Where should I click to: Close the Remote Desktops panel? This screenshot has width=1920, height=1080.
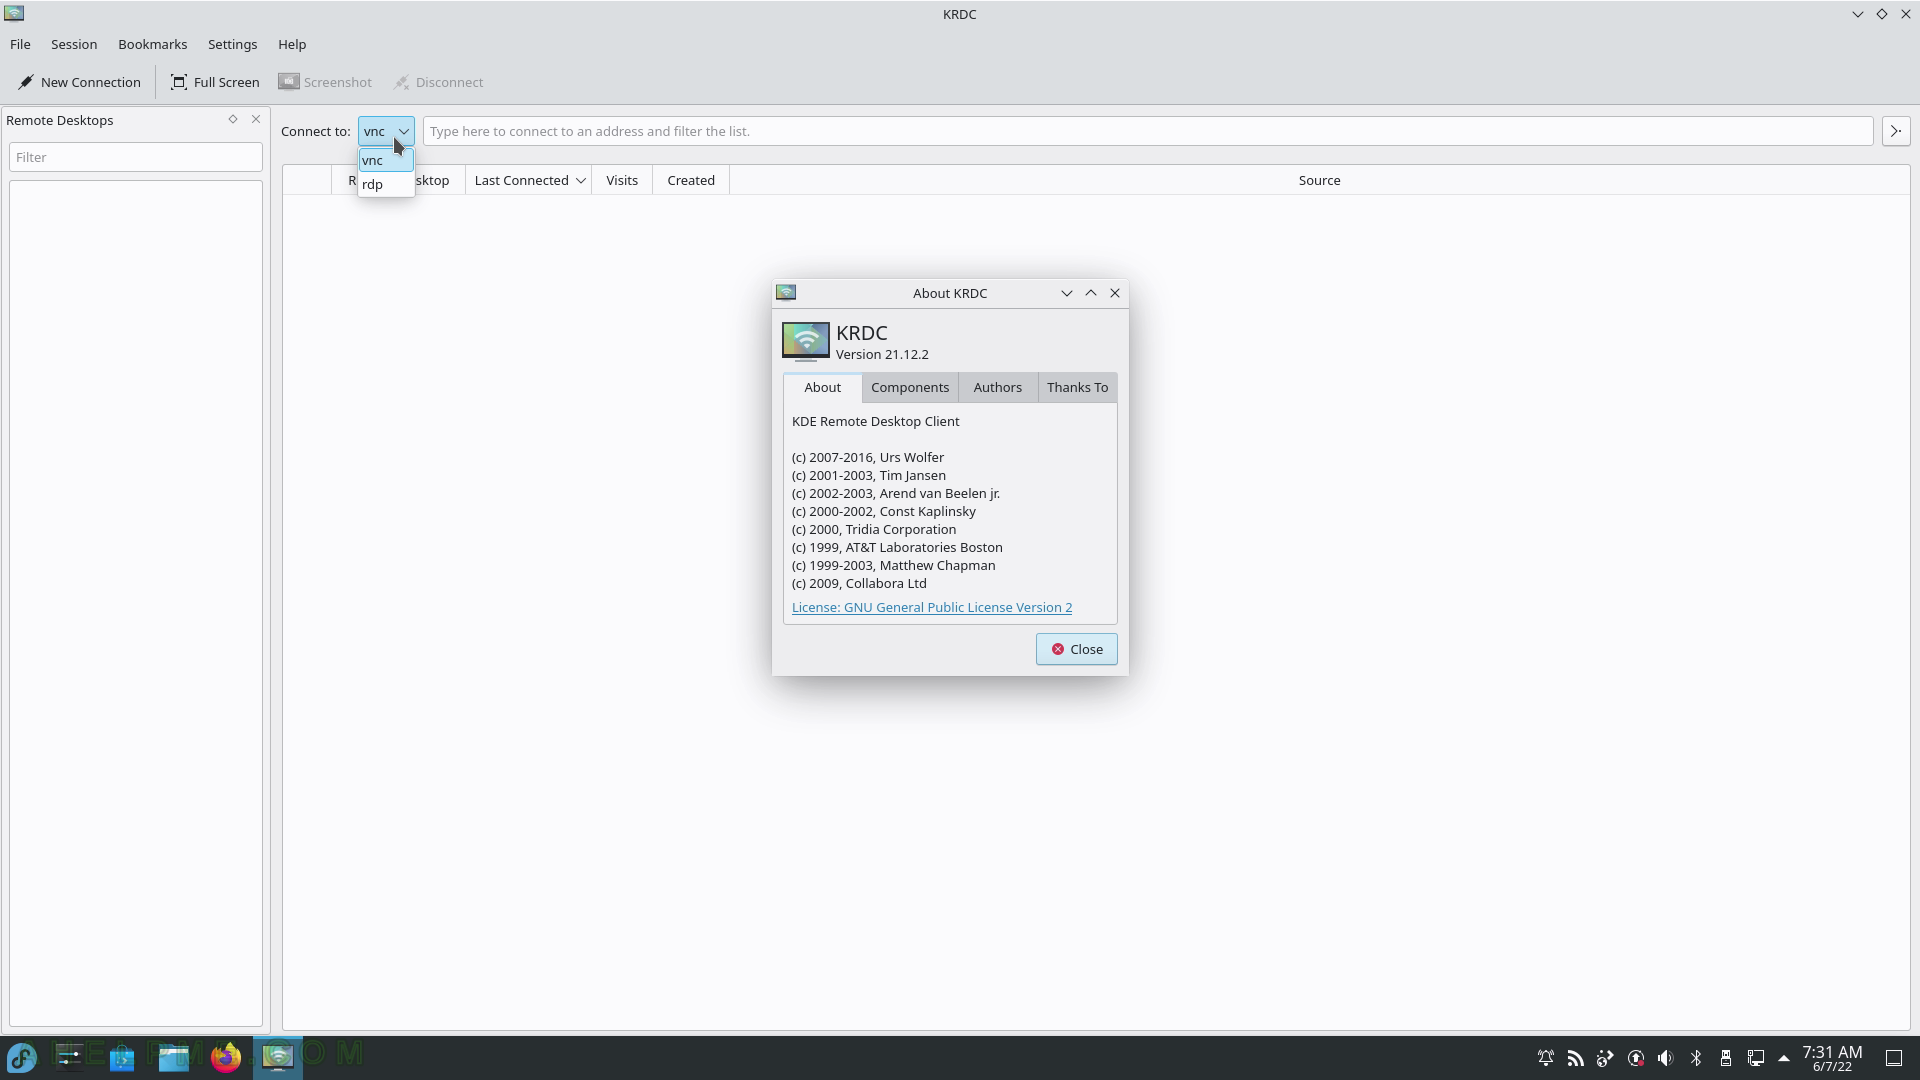click(x=256, y=119)
